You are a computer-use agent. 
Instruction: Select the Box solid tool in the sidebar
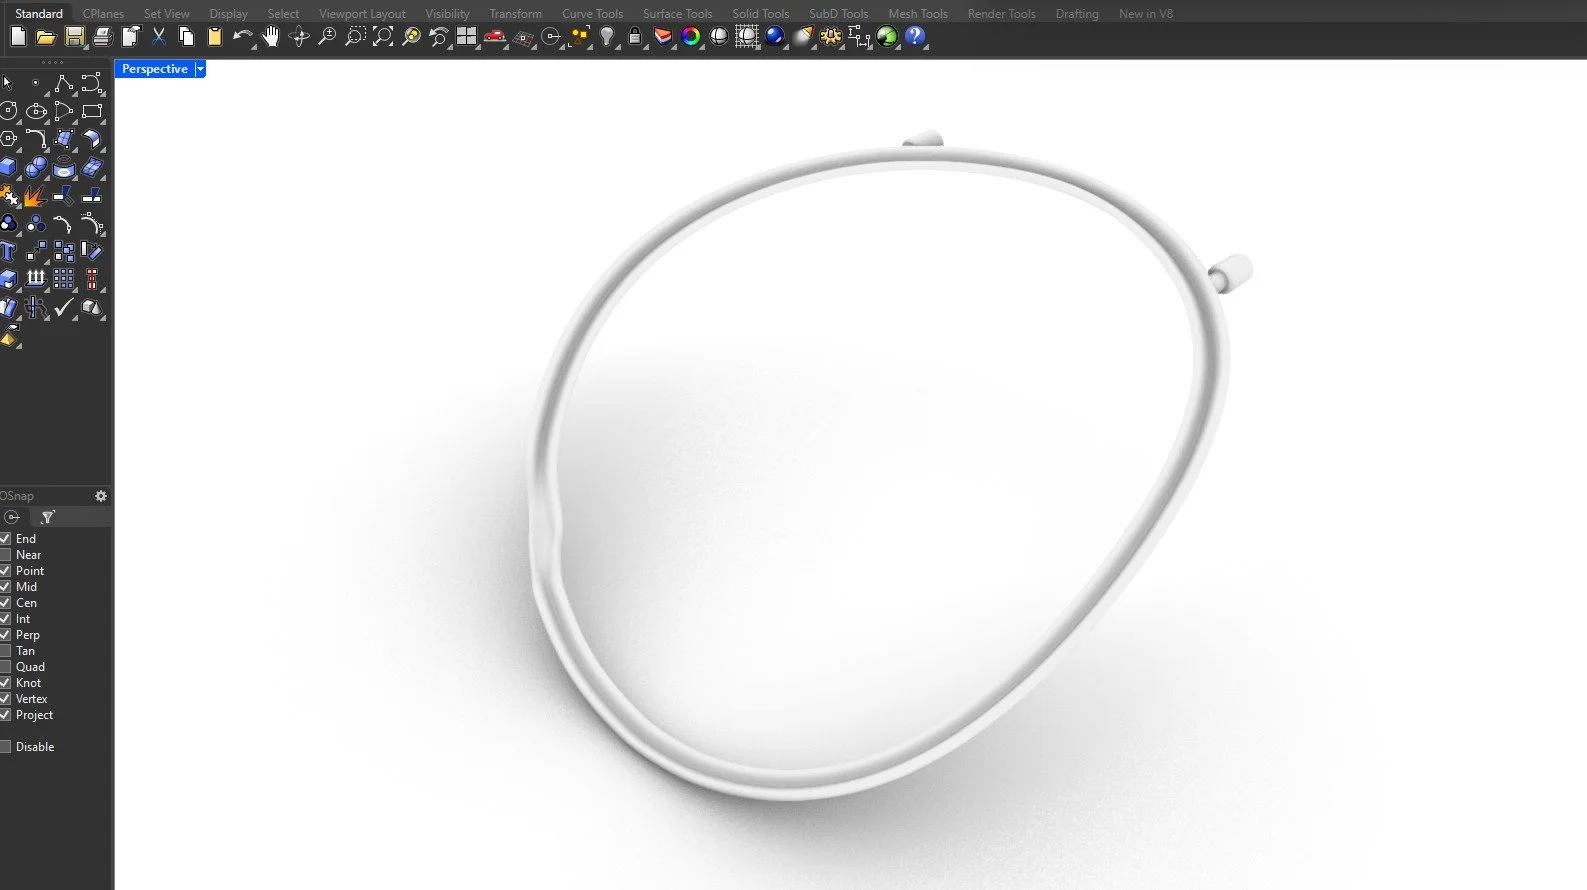[9, 167]
